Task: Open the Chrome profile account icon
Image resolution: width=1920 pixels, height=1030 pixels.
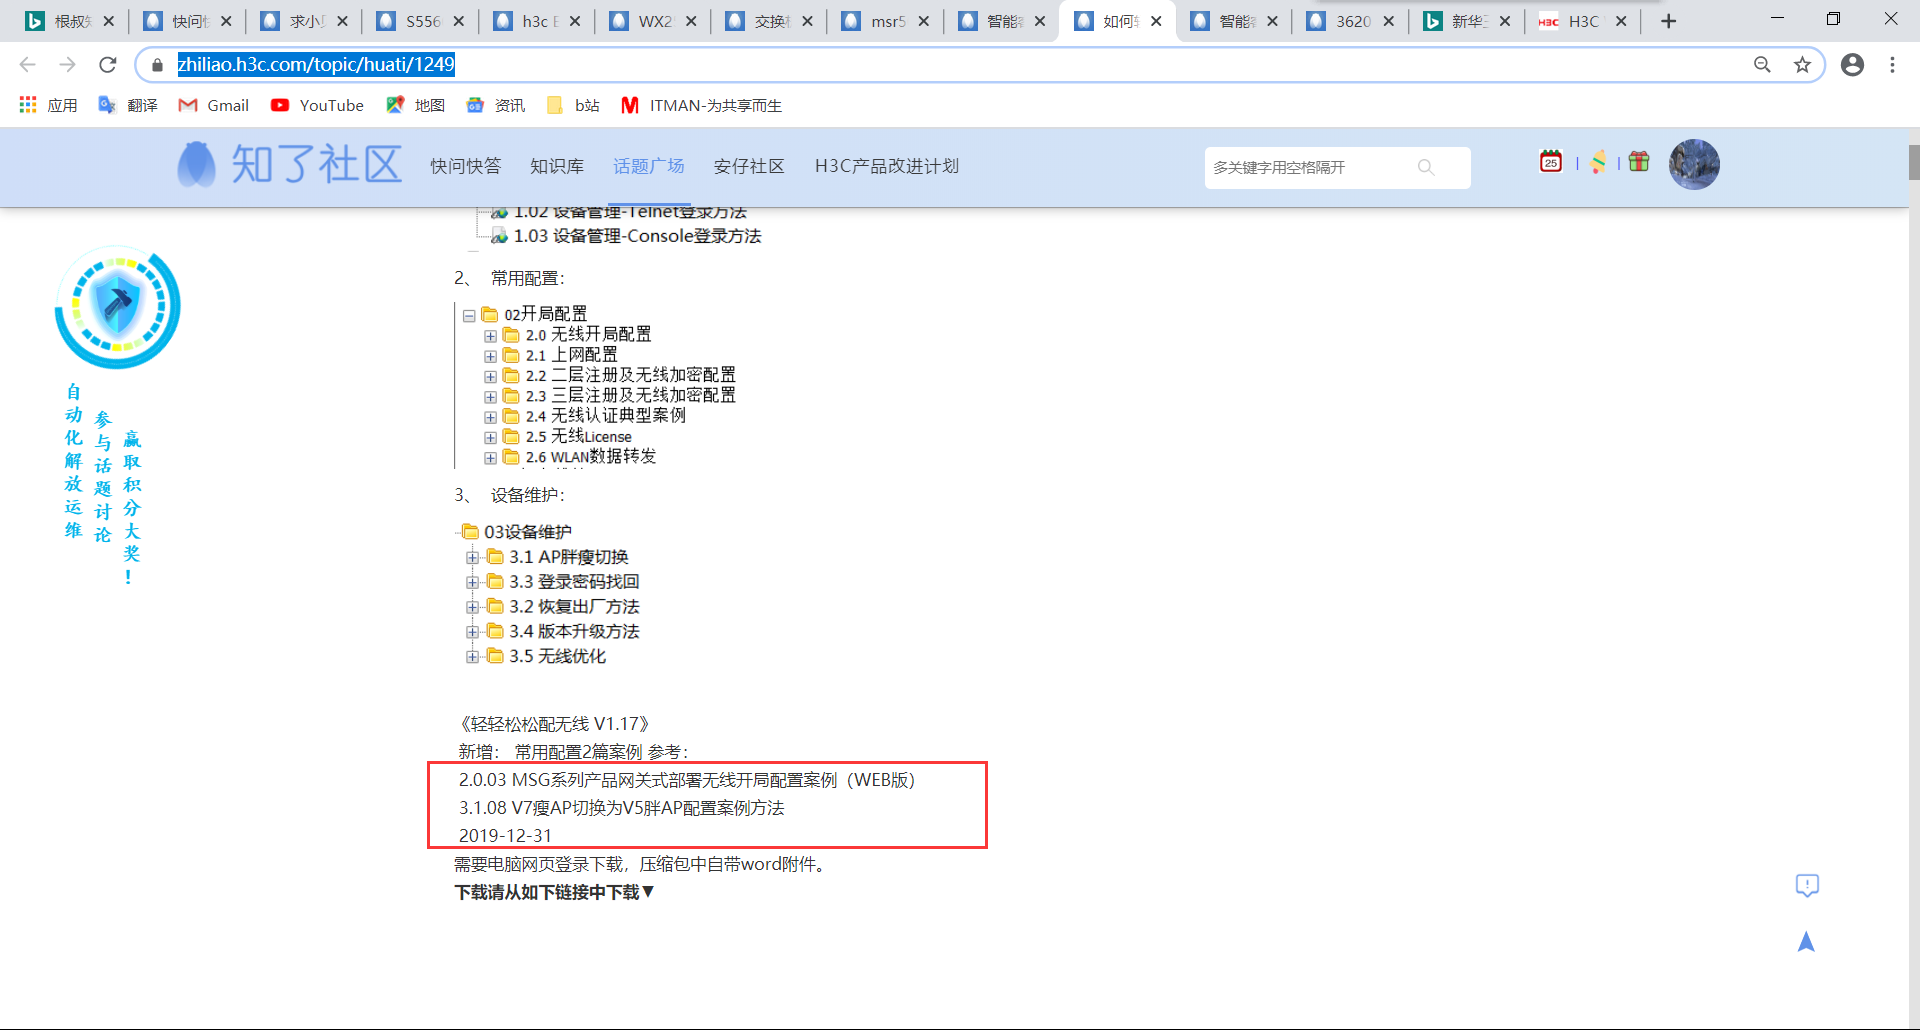Action: 1852,65
